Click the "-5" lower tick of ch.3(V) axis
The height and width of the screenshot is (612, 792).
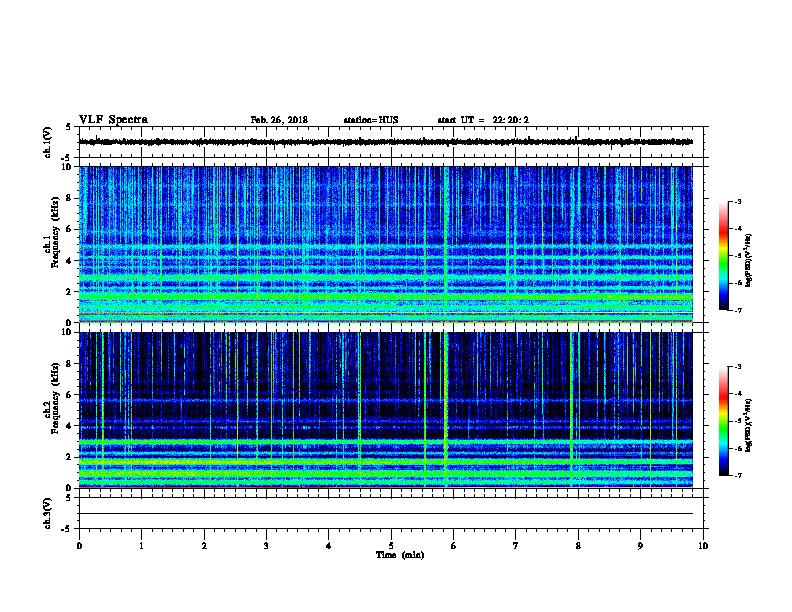coord(67,529)
